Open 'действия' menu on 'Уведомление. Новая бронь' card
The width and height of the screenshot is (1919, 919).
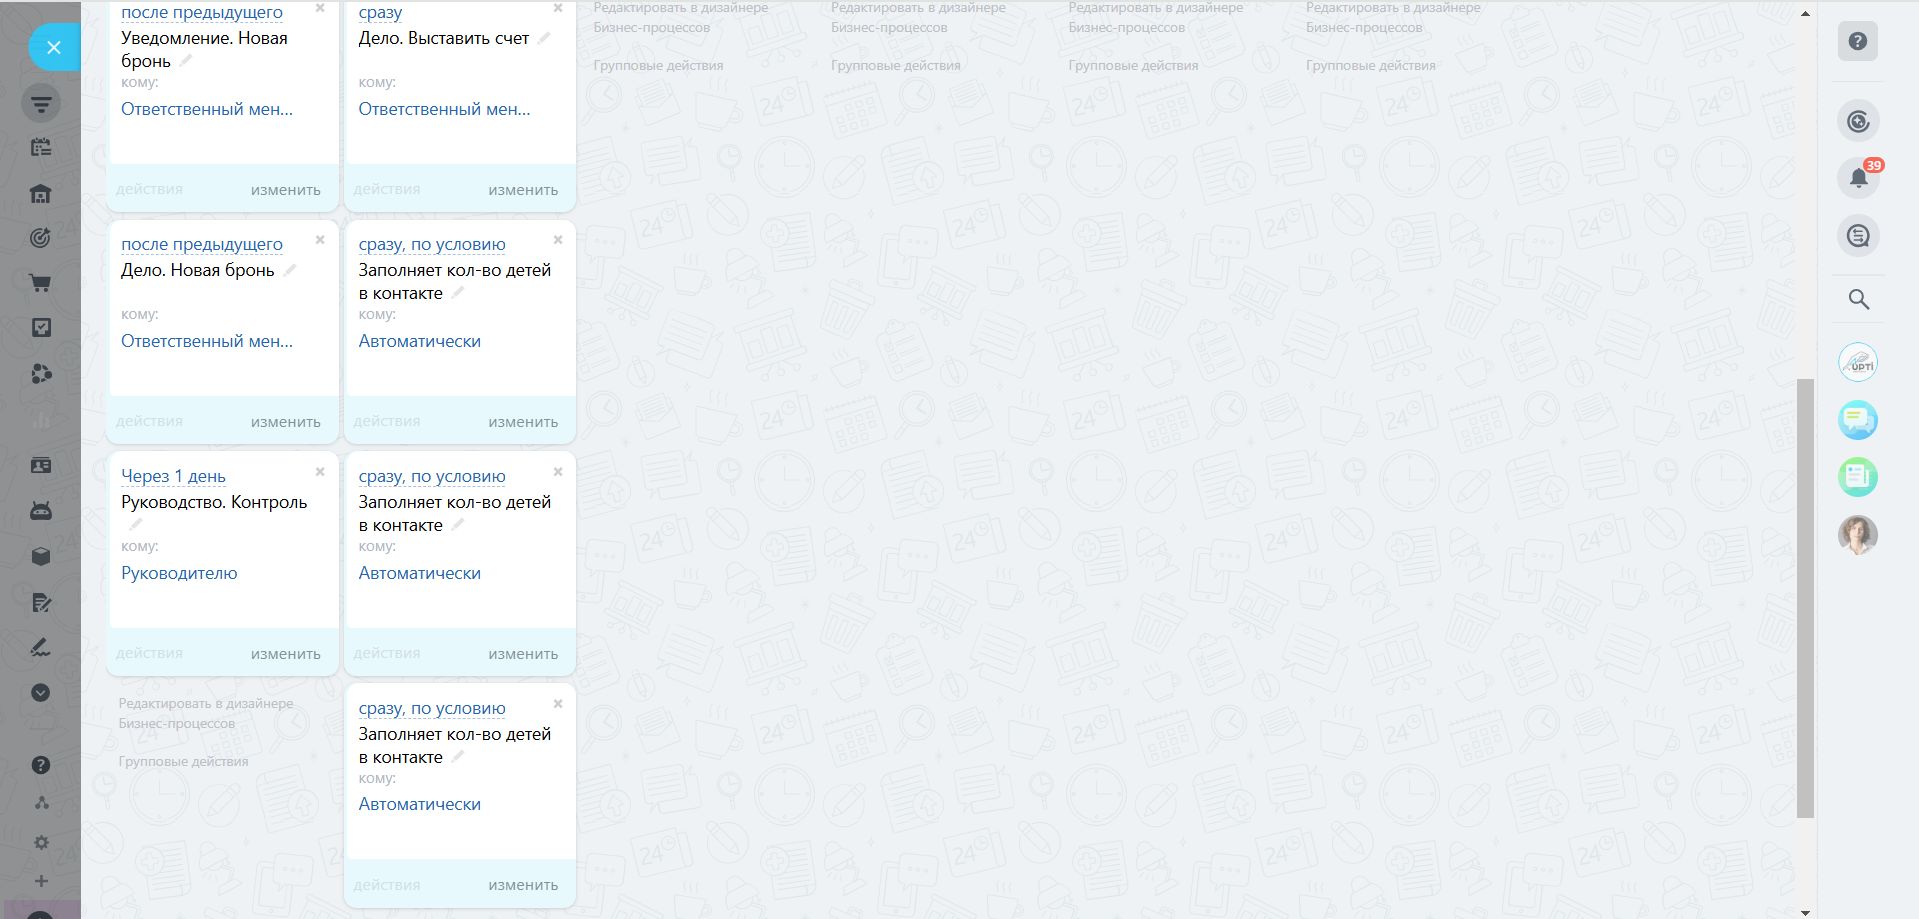150,189
